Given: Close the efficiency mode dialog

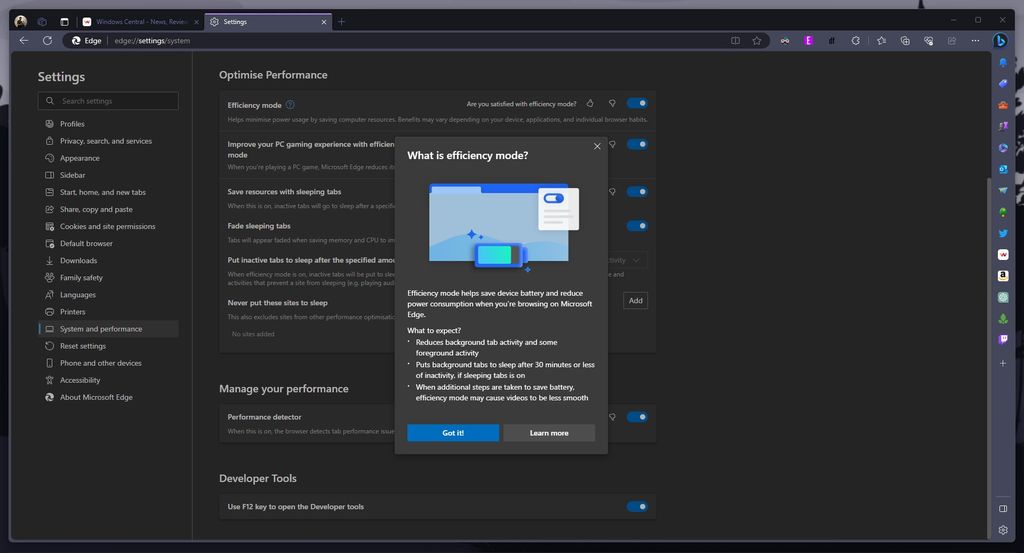Looking at the screenshot, I should tap(597, 146).
